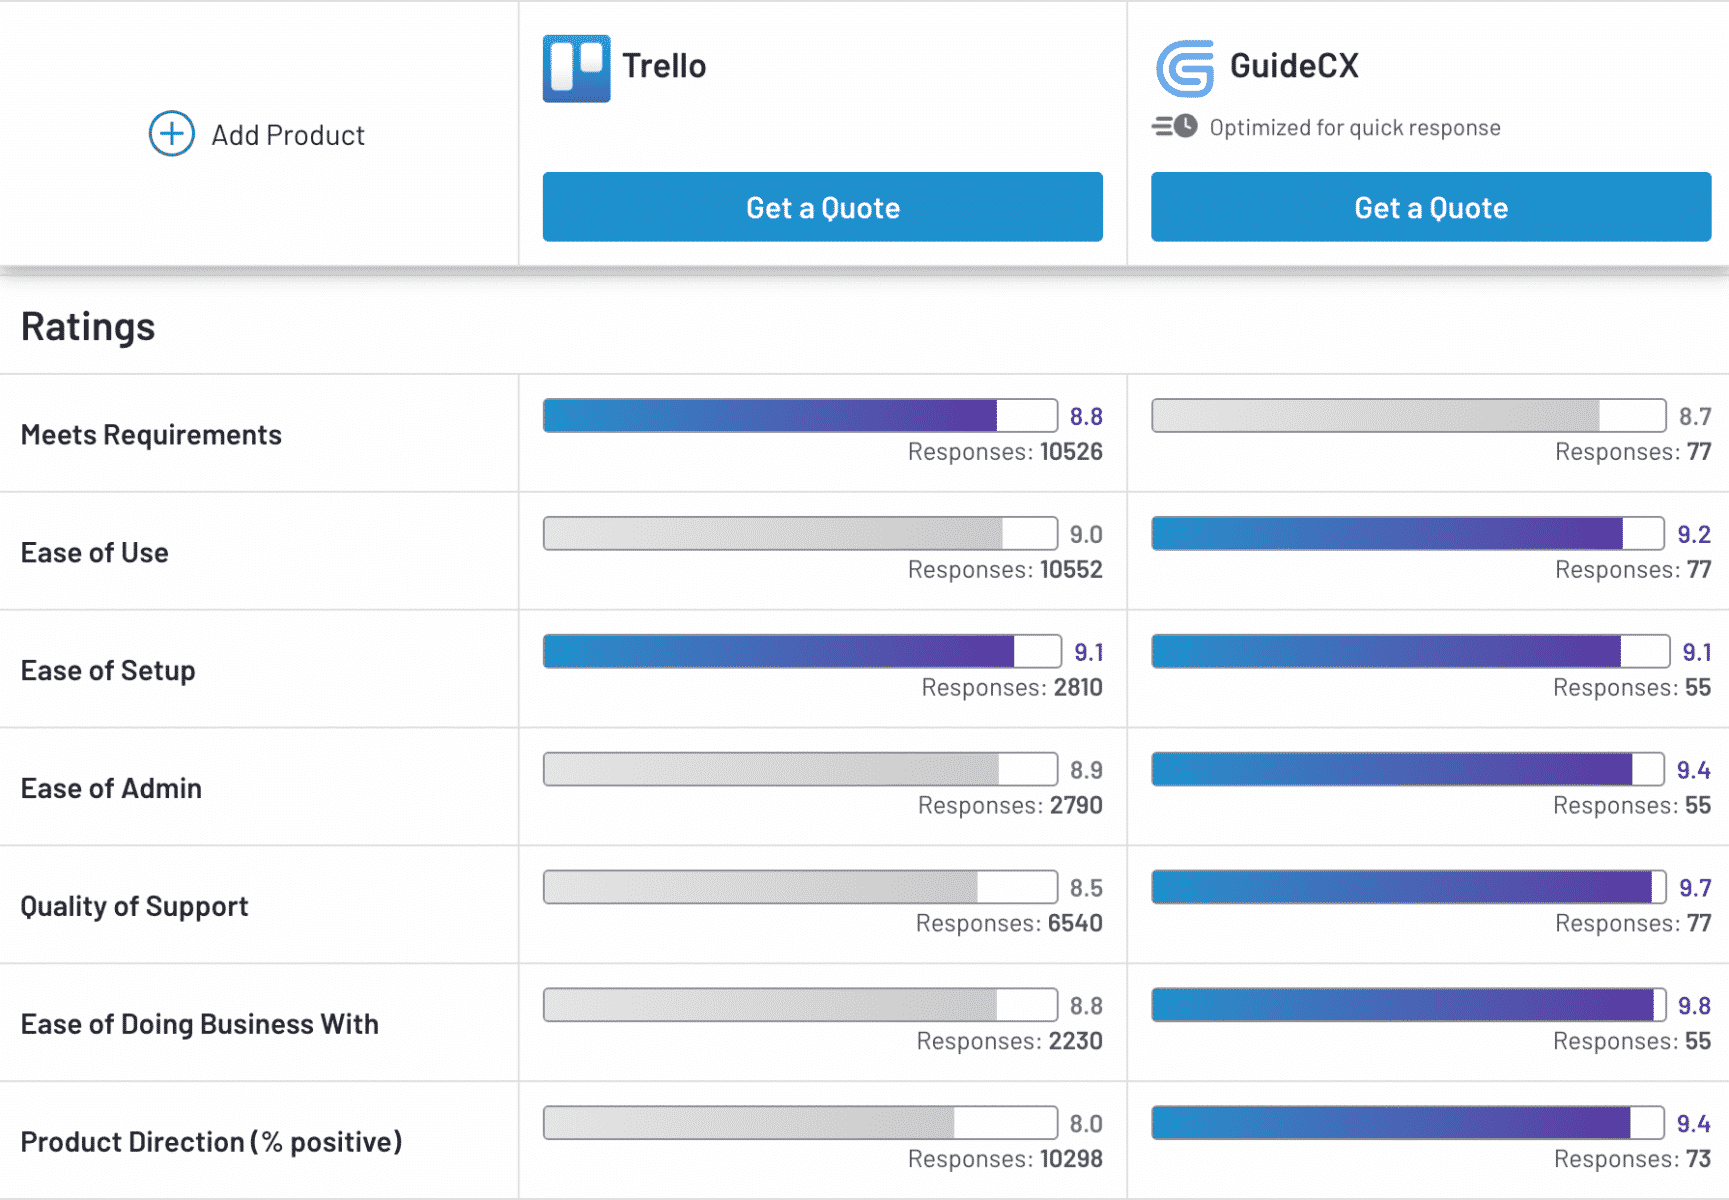Select the Meets Requirements row label
The width and height of the screenshot is (1729, 1200).
pos(151,435)
